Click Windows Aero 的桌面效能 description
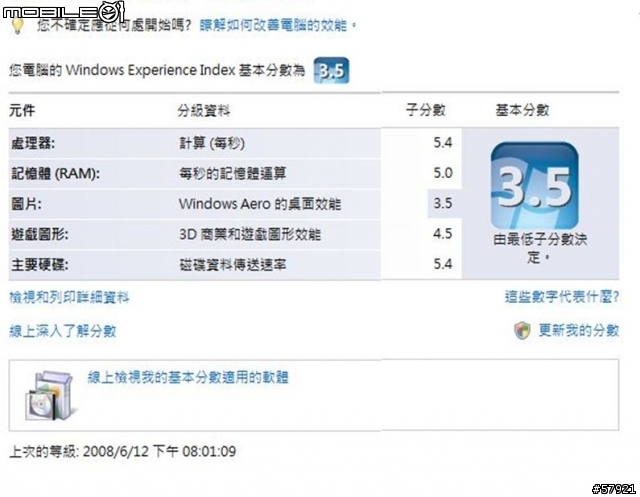 (260, 204)
